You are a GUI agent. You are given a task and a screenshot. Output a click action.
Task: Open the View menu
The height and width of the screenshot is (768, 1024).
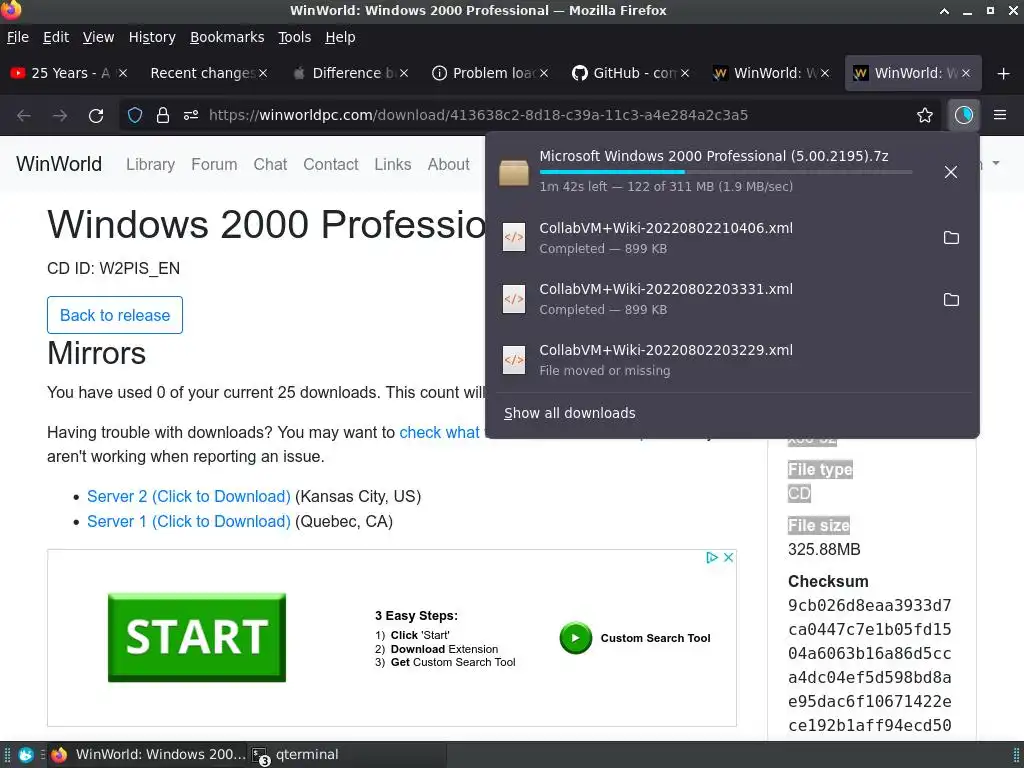pyautogui.click(x=98, y=37)
